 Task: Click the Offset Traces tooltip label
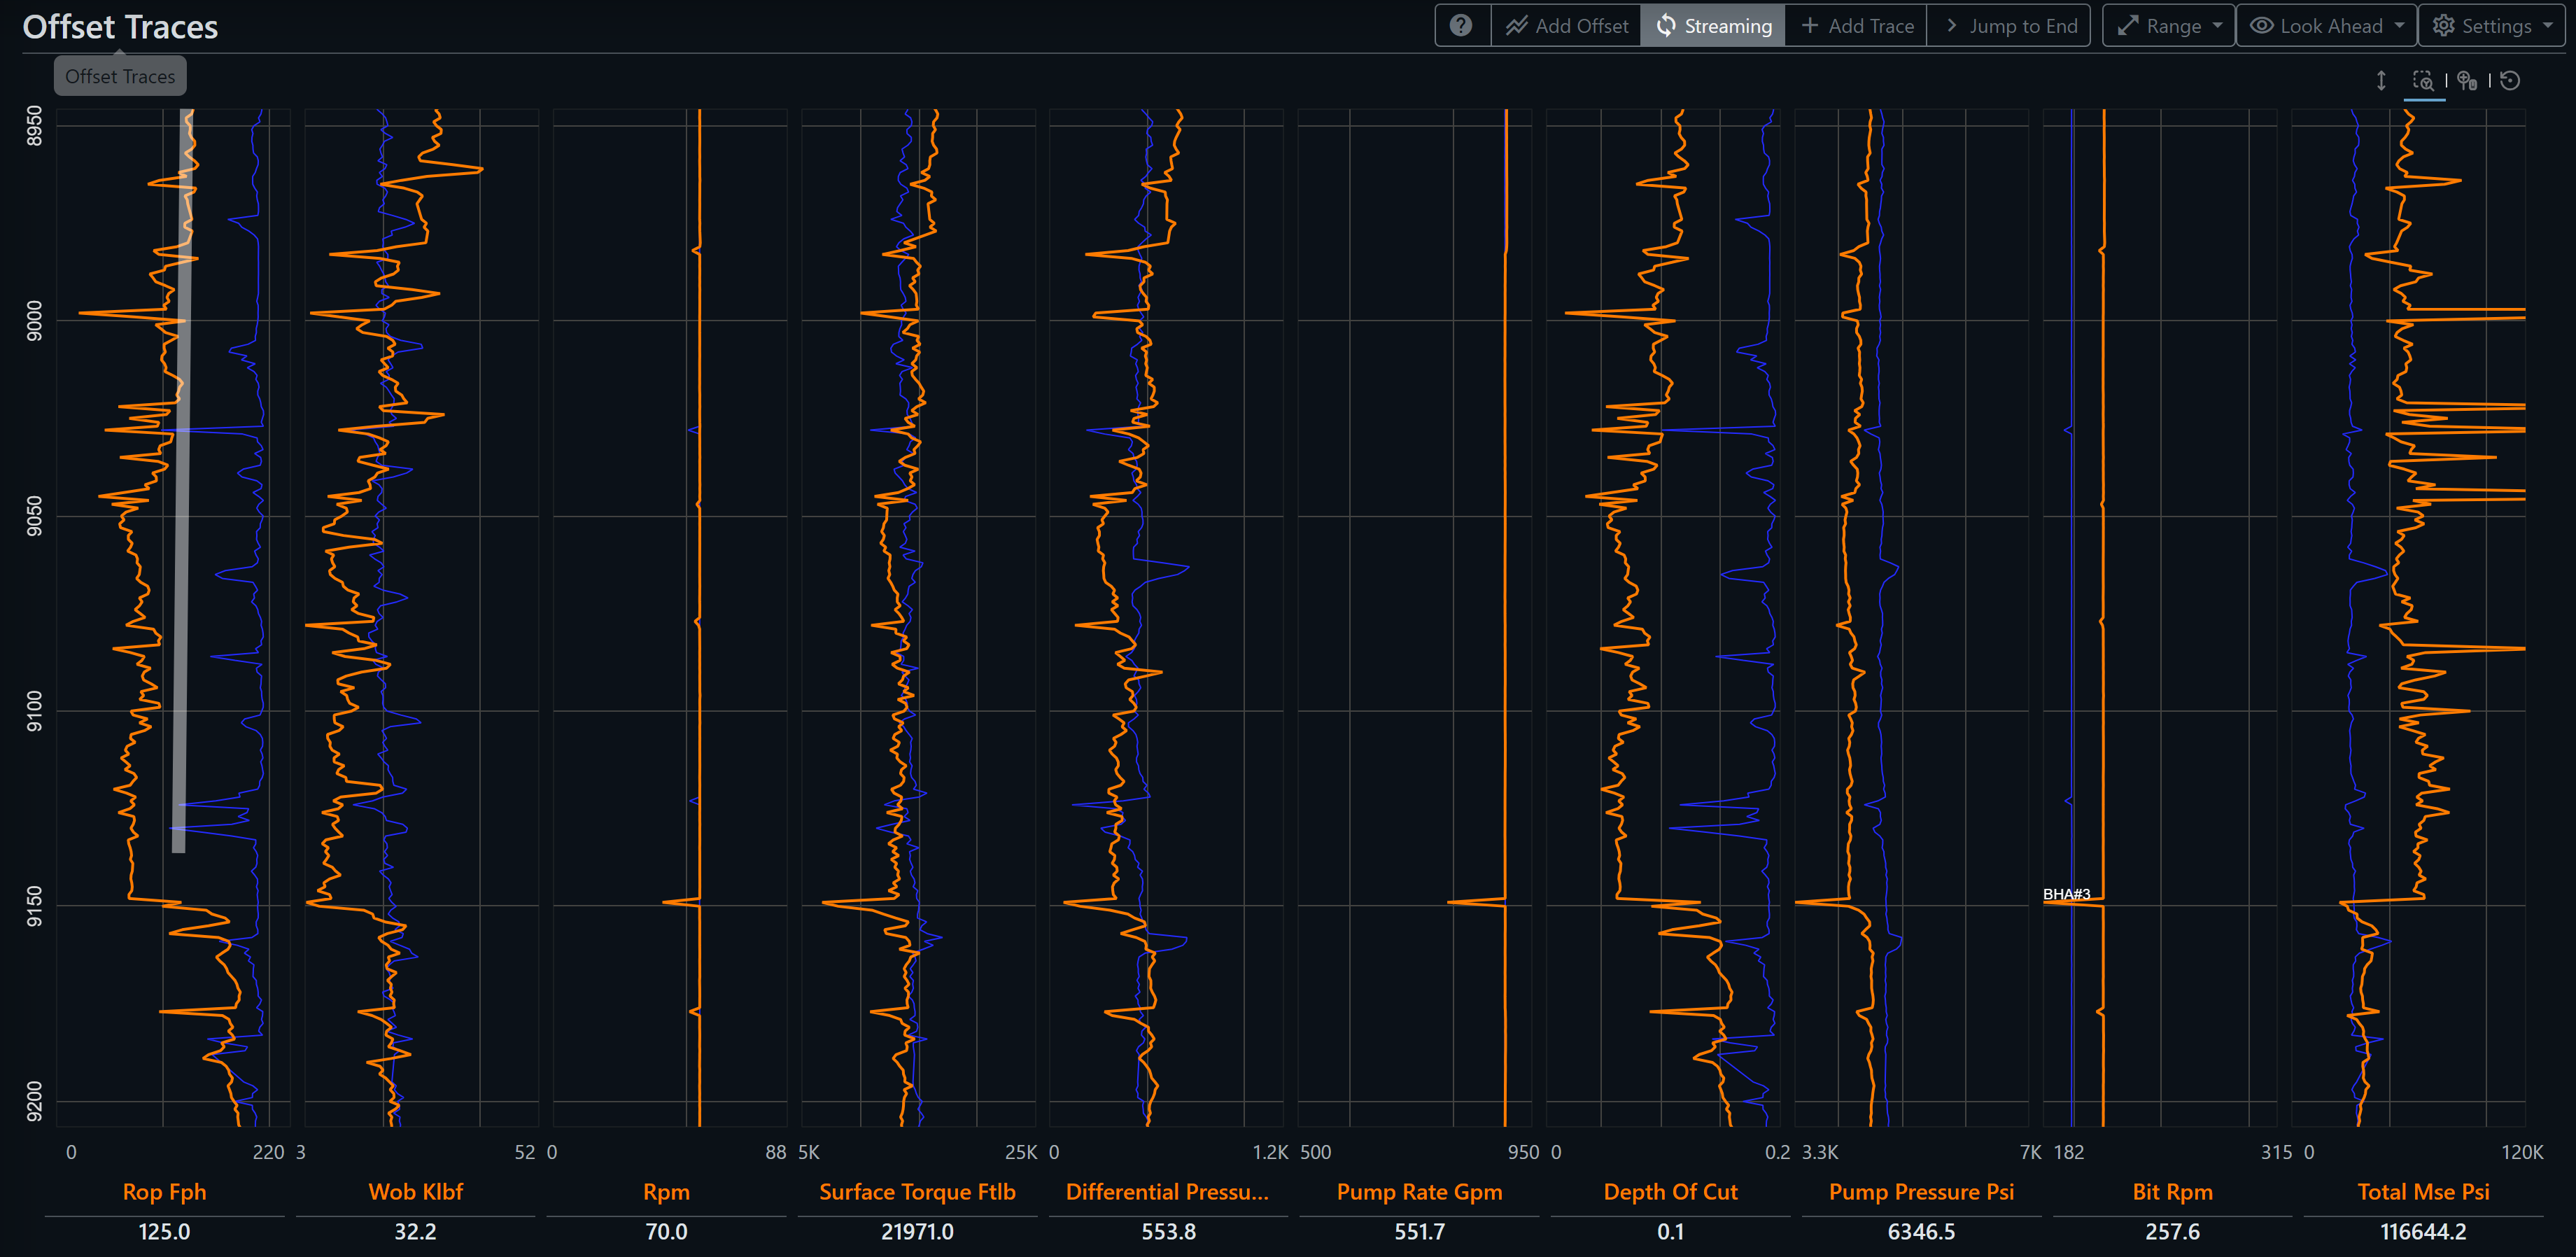pyautogui.click(x=120, y=77)
